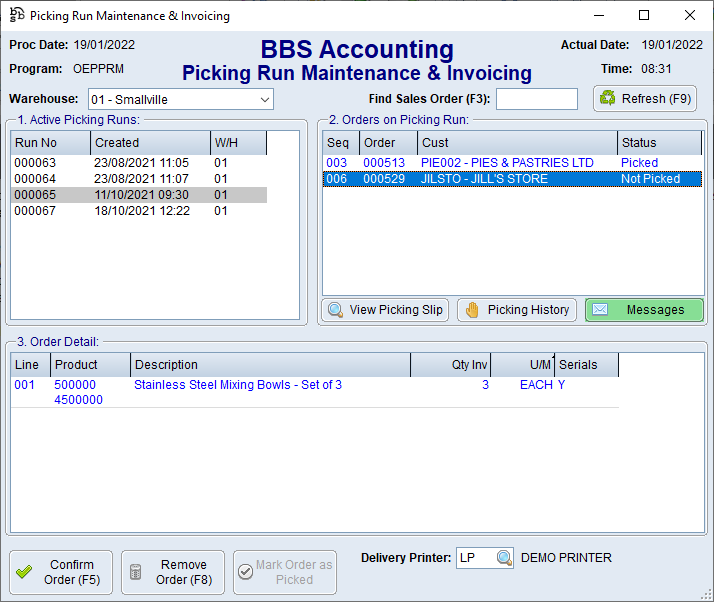Viewport: 714px width, 602px height.
Task: Open Messages envelope button
Action: tap(644, 310)
